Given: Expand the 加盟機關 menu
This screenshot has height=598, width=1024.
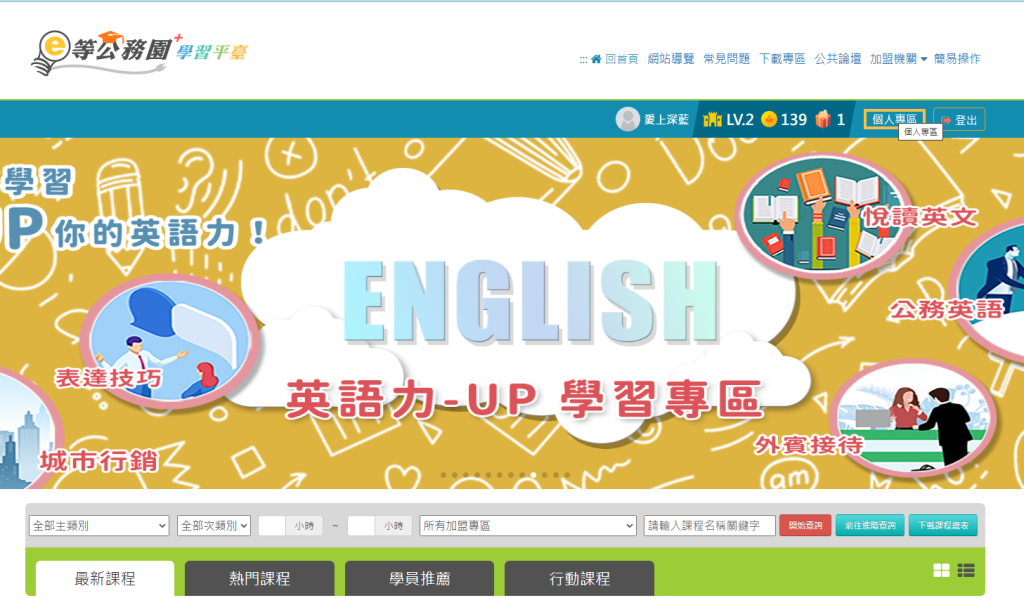Looking at the screenshot, I should click(x=898, y=59).
